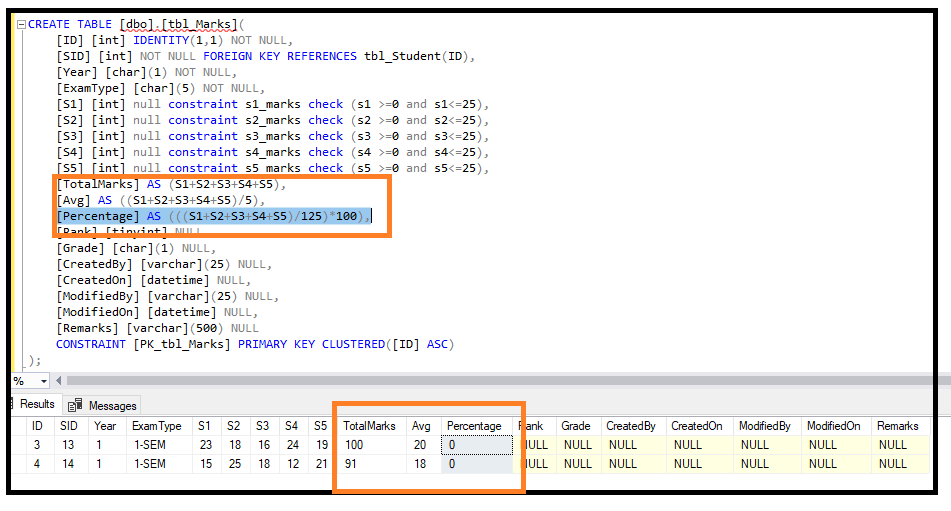Viewport: 951px width, 511px height.
Task: Select the Avg column header
Action: [x=421, y=426]
